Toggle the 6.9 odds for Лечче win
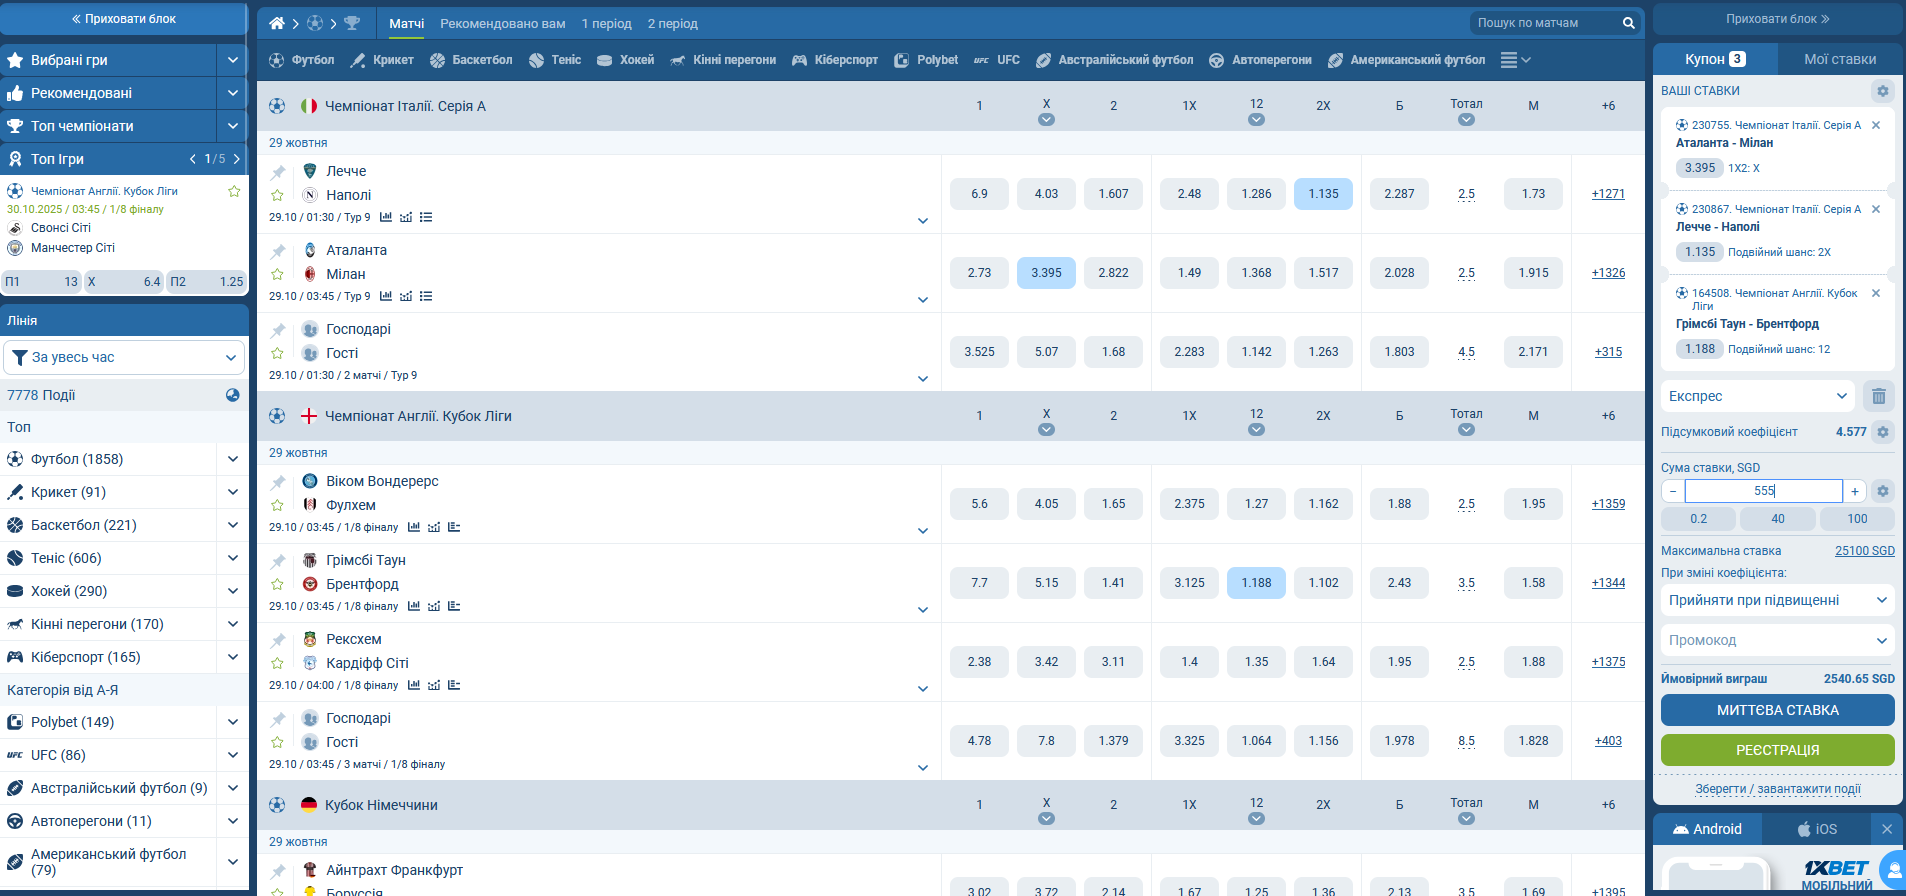Screen dimensions: 1906x896 (979, 194)
